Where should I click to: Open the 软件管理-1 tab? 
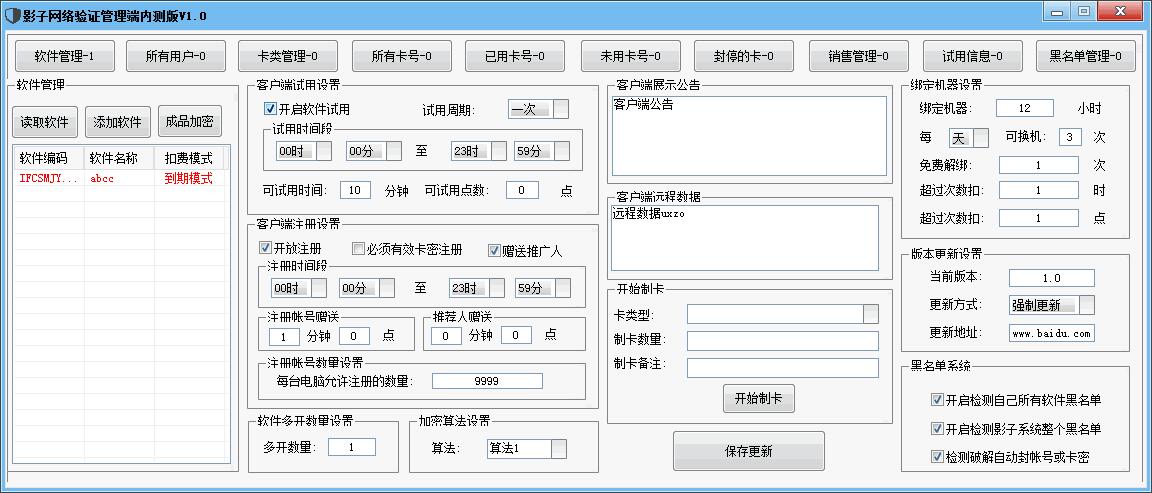(64, 57)
